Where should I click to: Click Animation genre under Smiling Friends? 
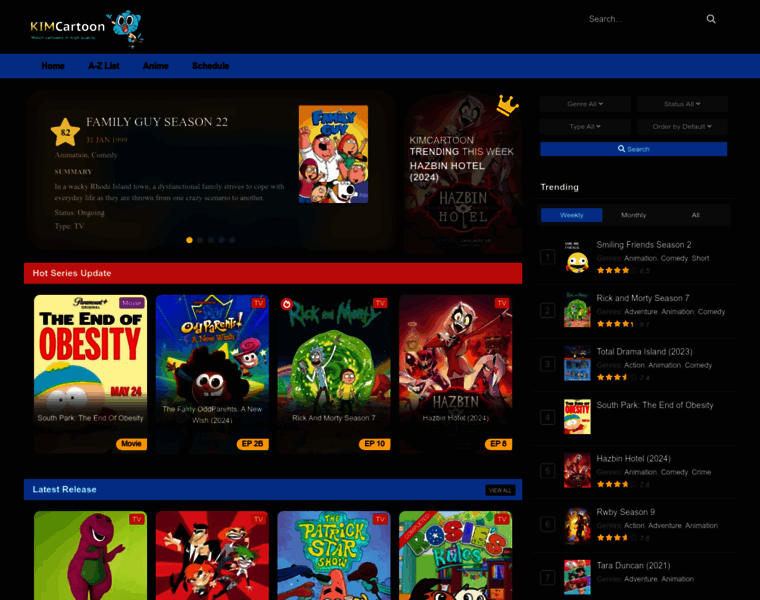tap(640, 258)
